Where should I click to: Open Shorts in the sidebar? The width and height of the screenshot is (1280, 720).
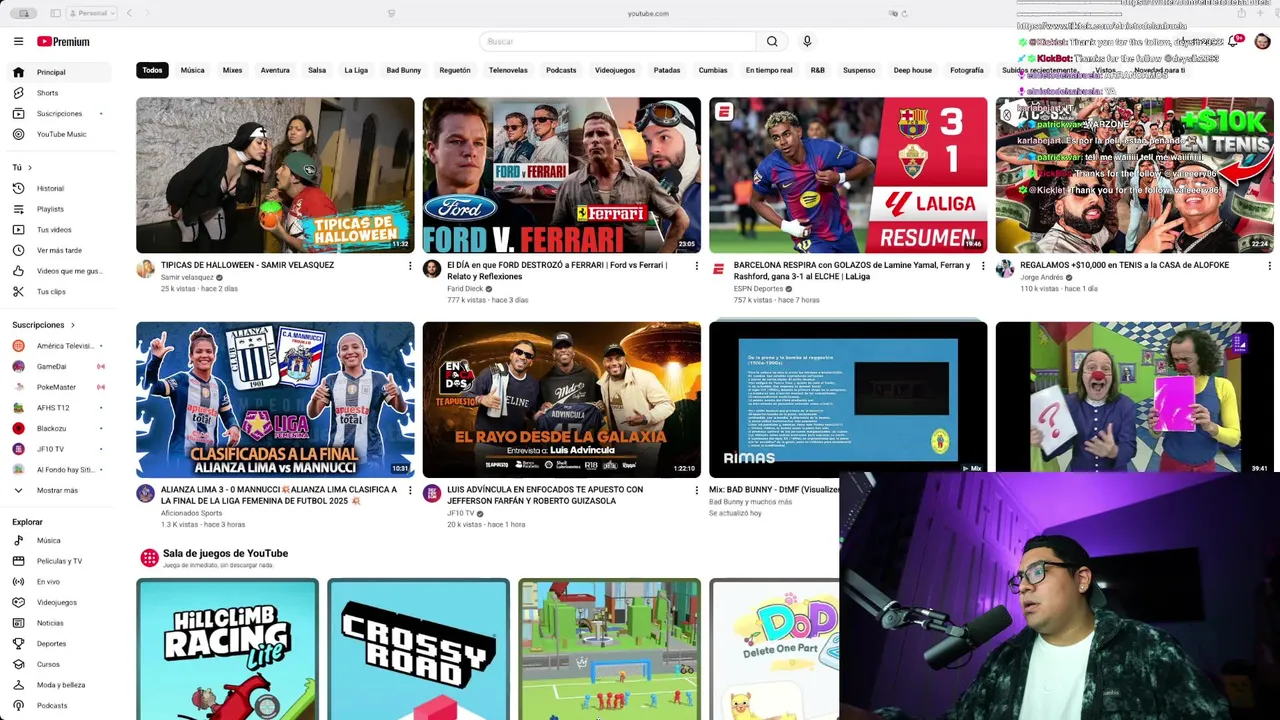click(60, 93)
